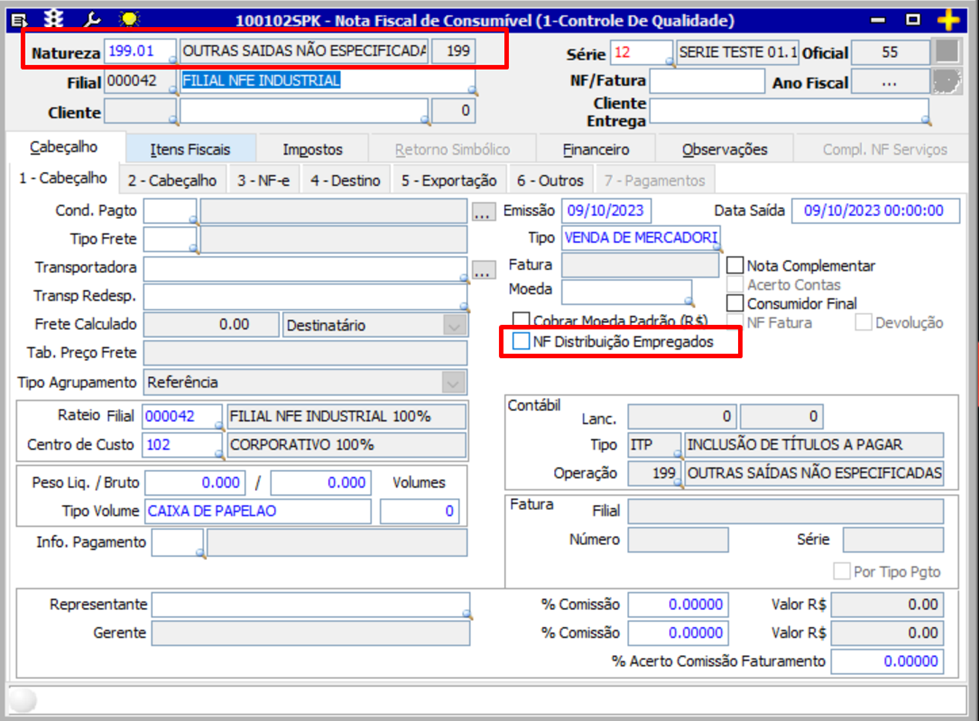Click the Emissão date field
The image size is (979, 721).
click(606, 210)
